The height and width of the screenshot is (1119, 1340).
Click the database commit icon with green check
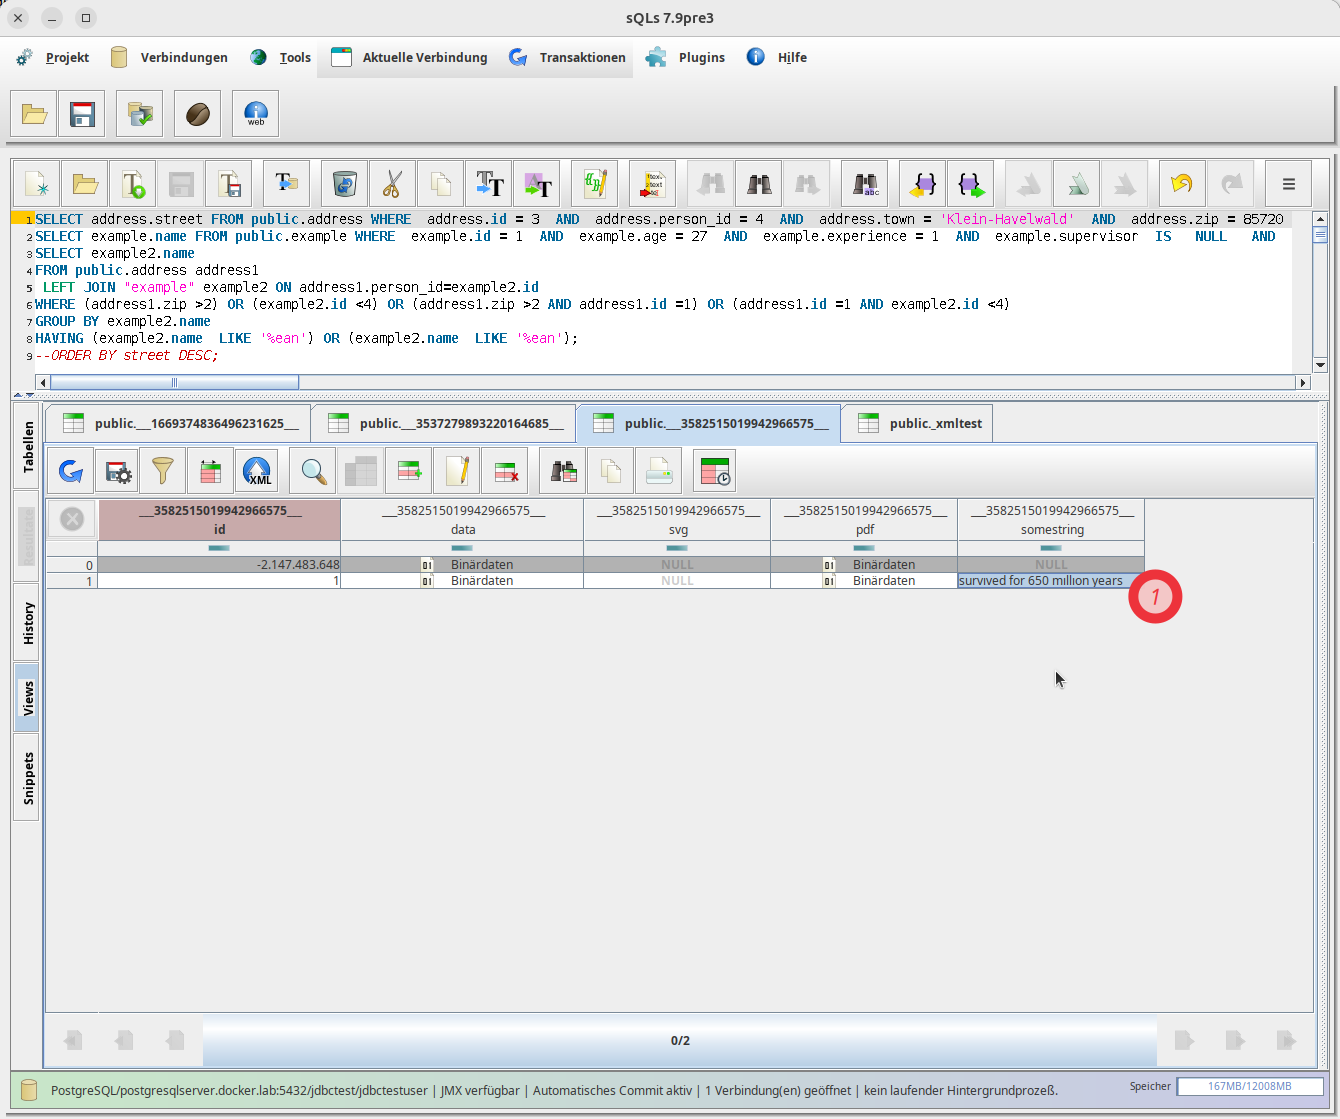(140, 114)
